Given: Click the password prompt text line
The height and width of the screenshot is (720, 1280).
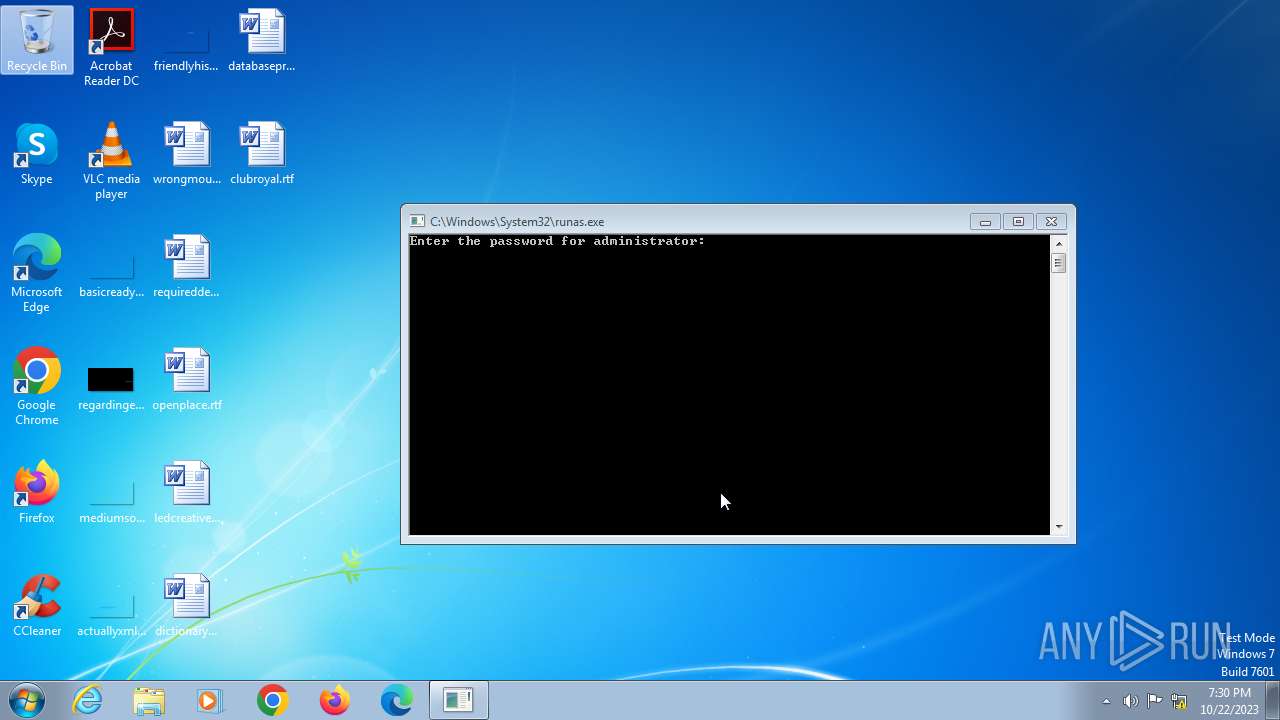Looking at the screenshot, I should [557, 241].
